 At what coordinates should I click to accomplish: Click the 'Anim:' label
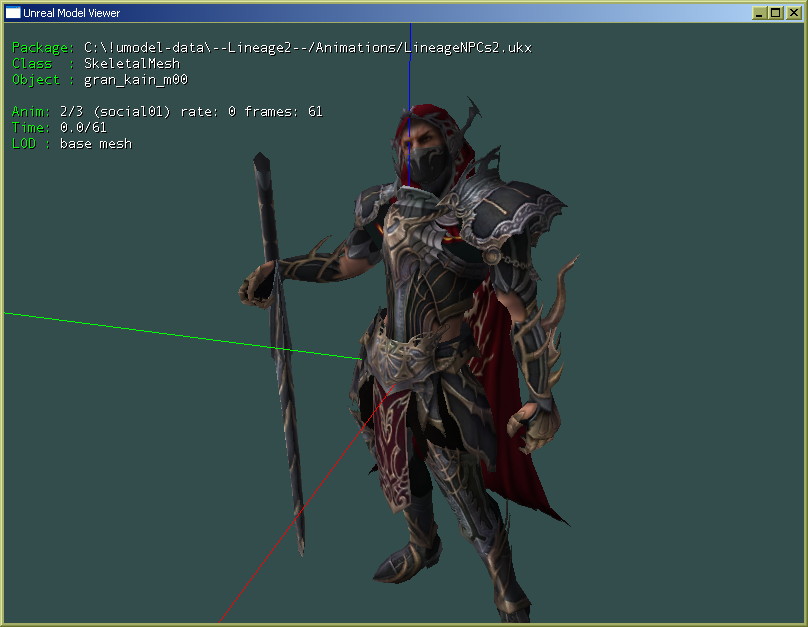pyautogui.click(x=31, y=111)
